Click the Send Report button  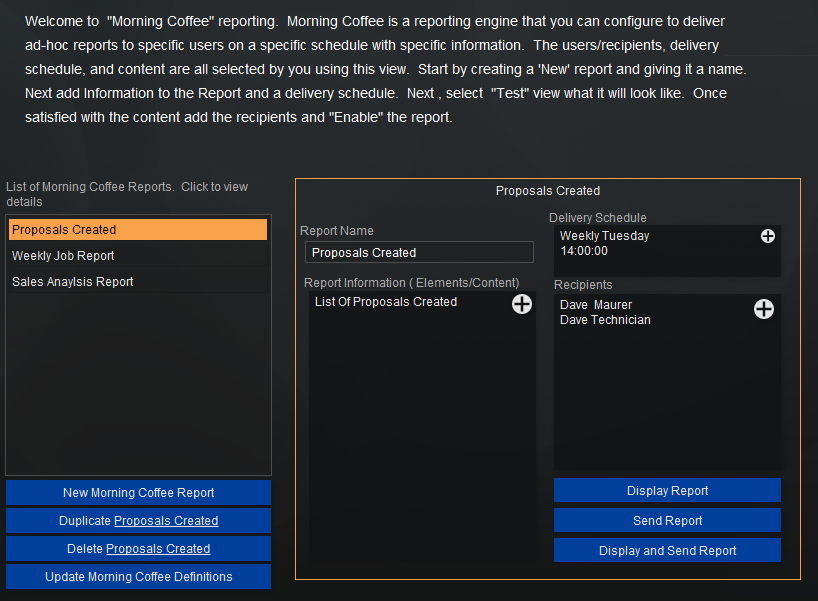pos(667,521)
